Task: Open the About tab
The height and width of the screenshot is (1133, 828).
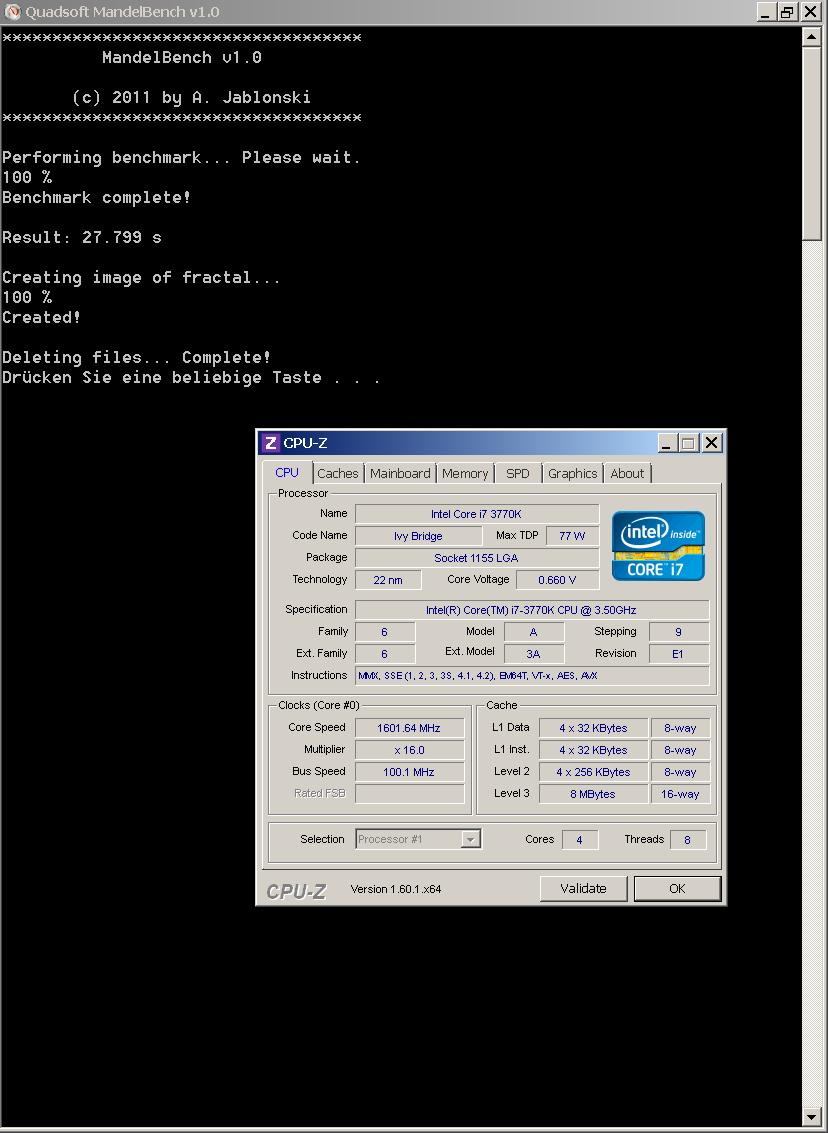Action: tap(627, 473)
